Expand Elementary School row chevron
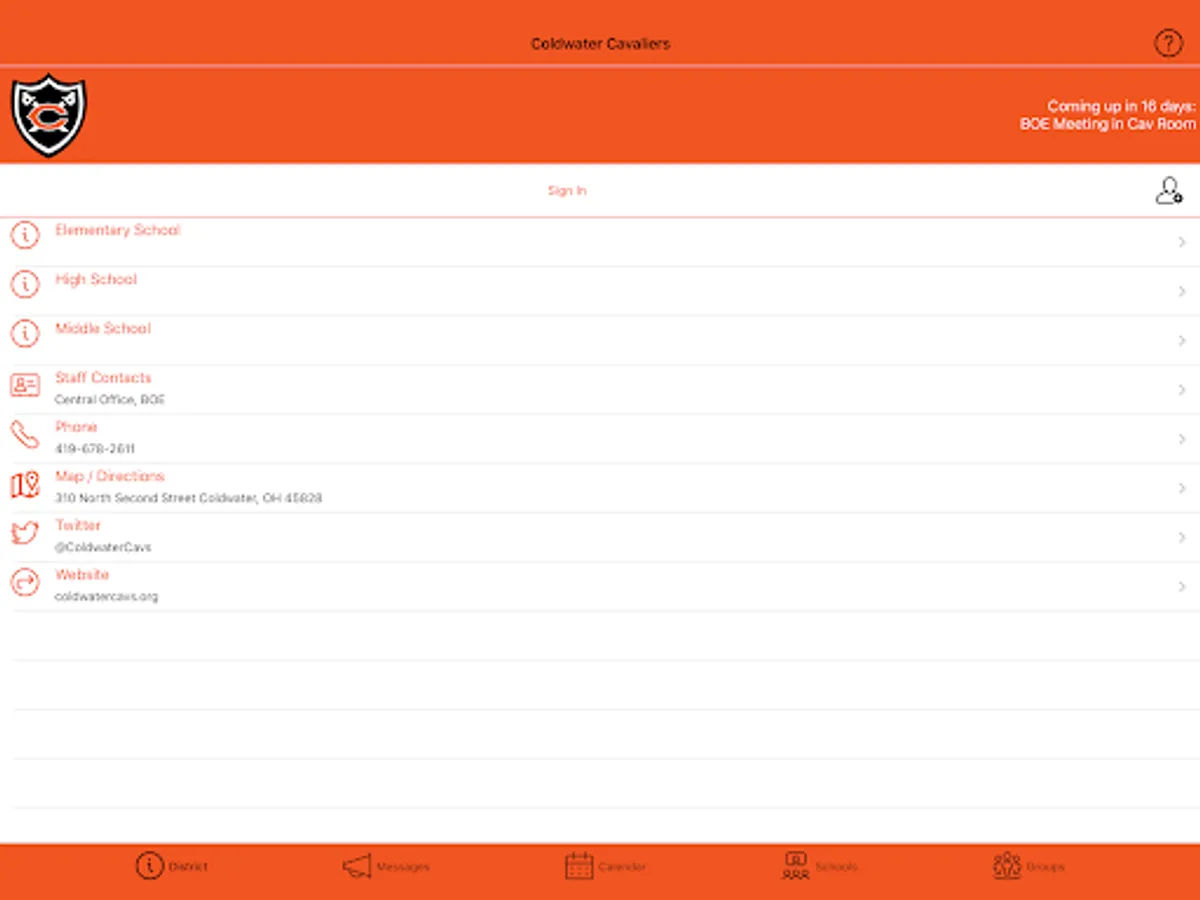 tap(1182, 242)
